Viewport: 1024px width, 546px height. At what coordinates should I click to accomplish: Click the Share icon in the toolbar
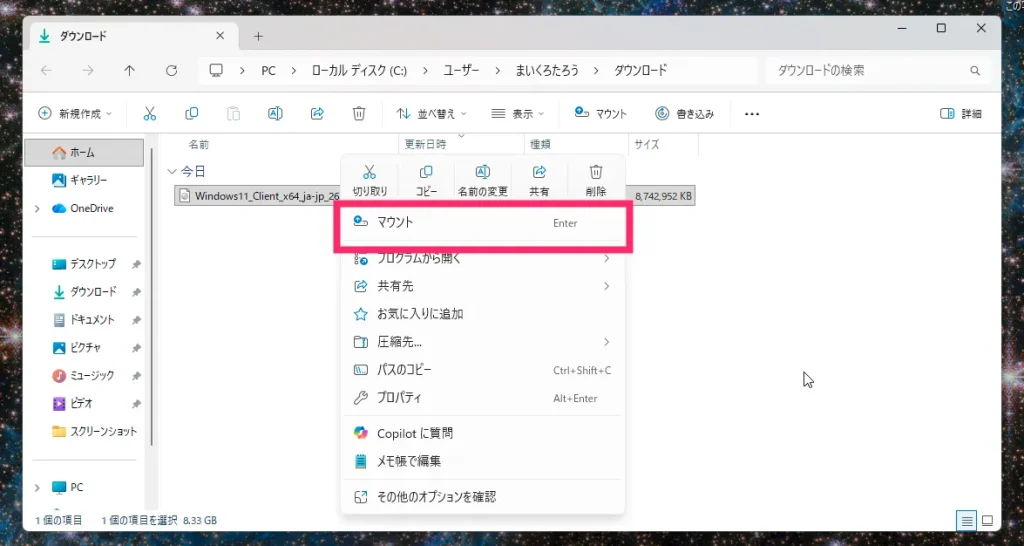point(317,114)
